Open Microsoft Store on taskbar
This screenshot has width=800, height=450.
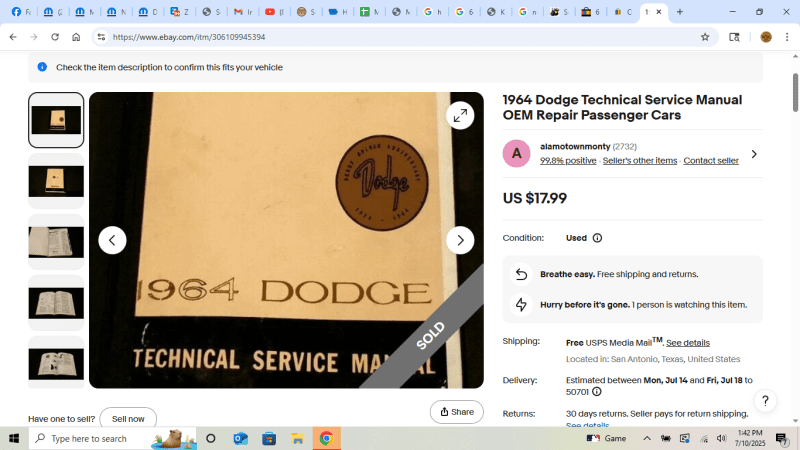[x=269, y=438]
